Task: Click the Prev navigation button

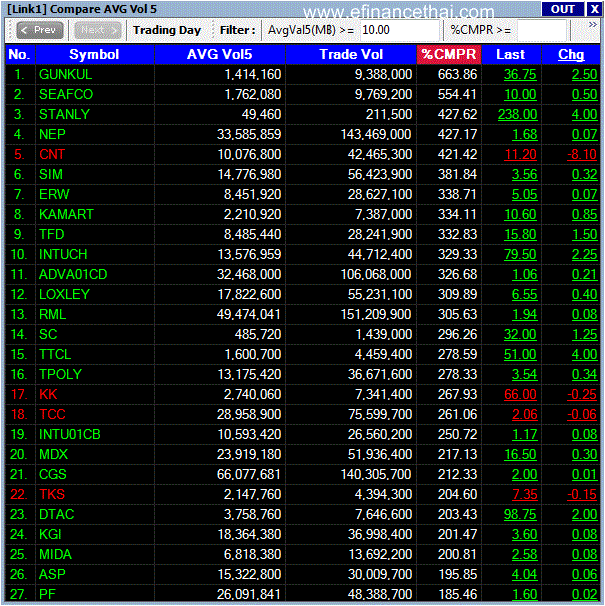Action: [x=39, y=30]
